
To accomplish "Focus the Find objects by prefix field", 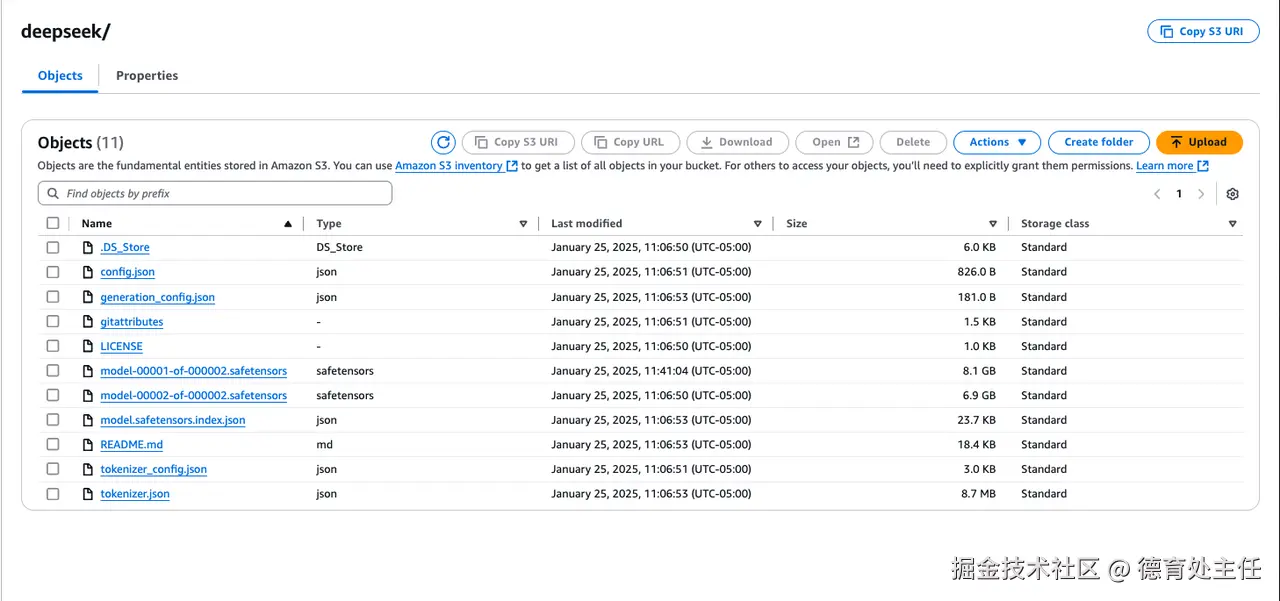I will (x=215, y=194).
